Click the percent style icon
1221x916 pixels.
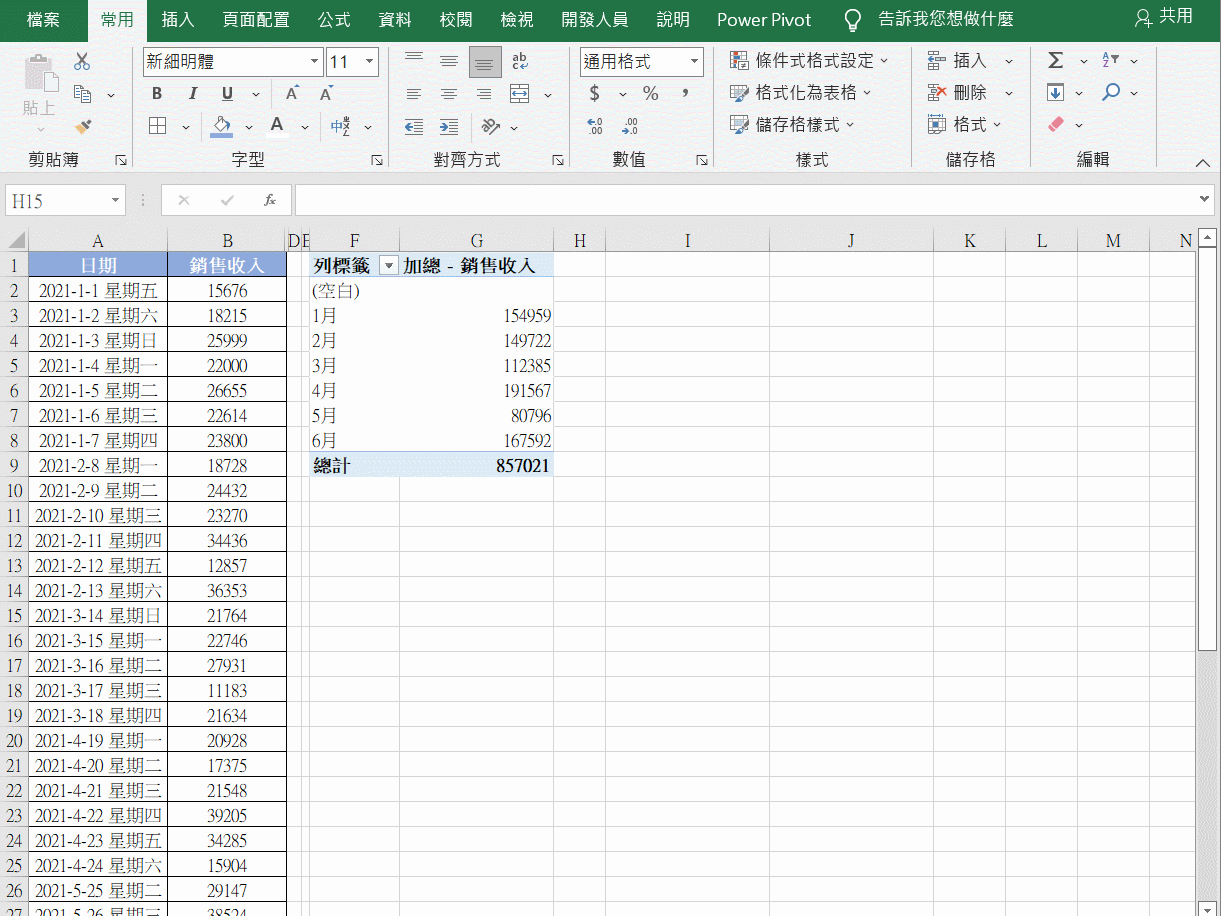pyautogui.click(x=651, y=94)
